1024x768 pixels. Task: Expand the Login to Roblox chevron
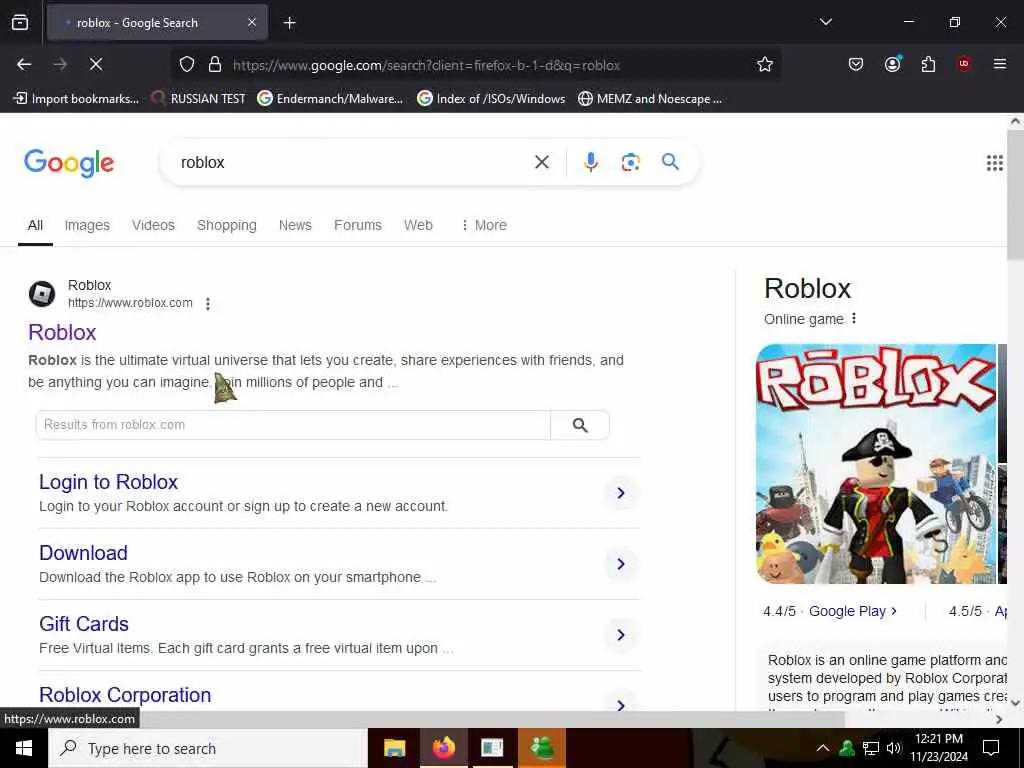pos(620,493)
